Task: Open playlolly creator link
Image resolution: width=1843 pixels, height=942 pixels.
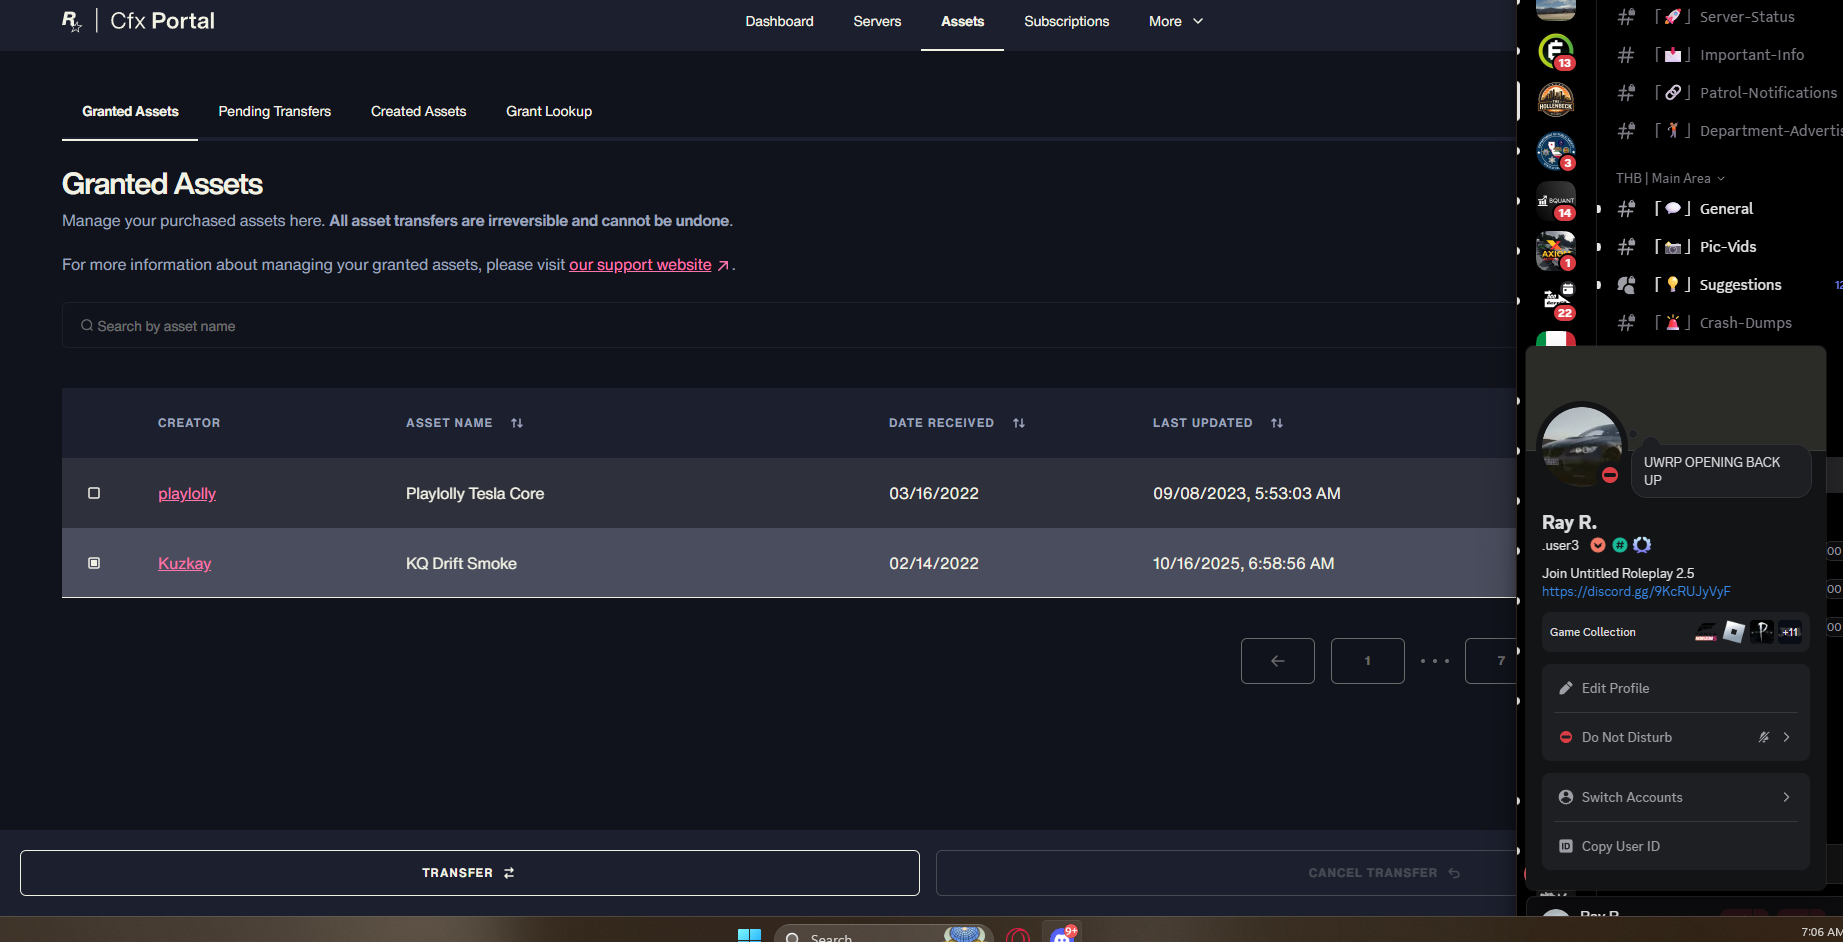Action: point(187,493)
